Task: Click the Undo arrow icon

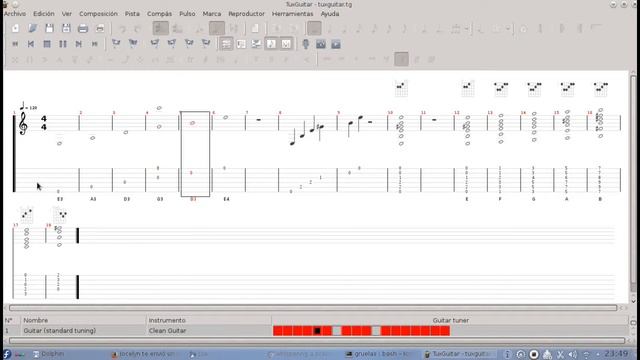Action: point(122,29)
